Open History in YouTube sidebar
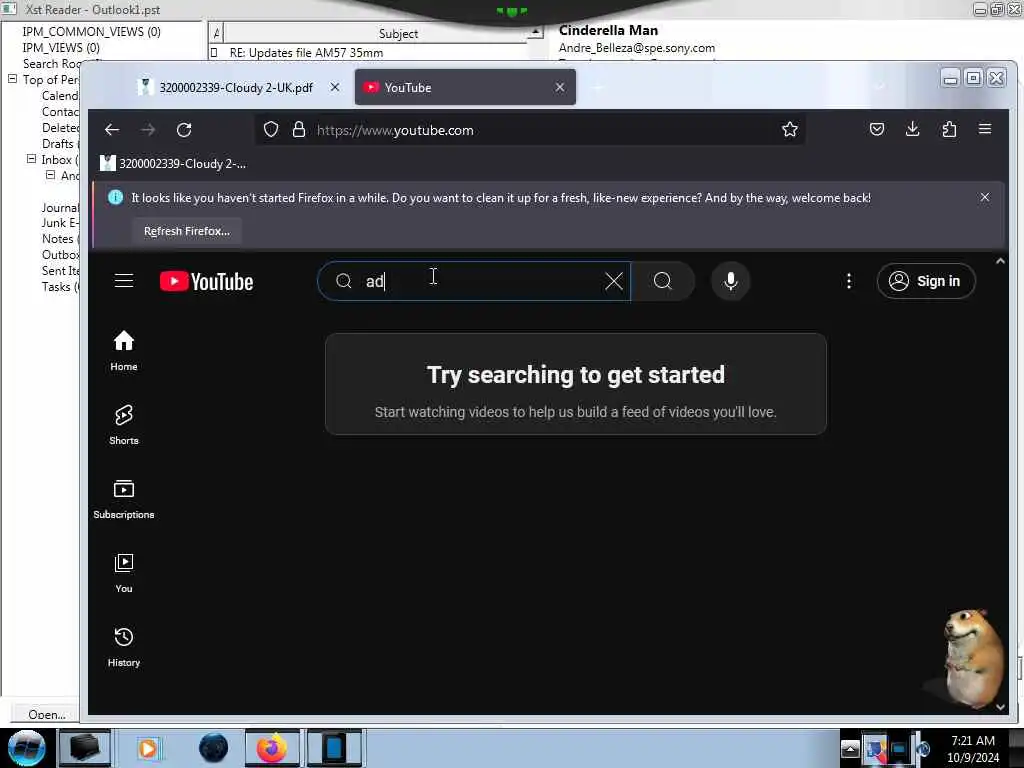This screenshot has width=1024, height=768. (123, 647)
